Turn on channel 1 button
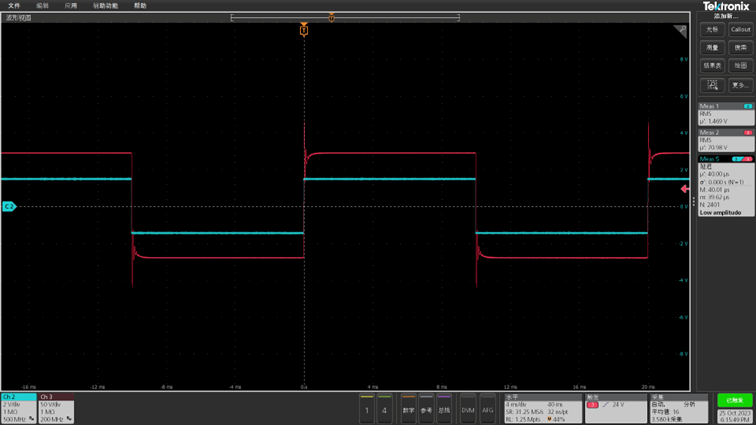This screenshot has width=756, height=425. click(x=367, y=409)
